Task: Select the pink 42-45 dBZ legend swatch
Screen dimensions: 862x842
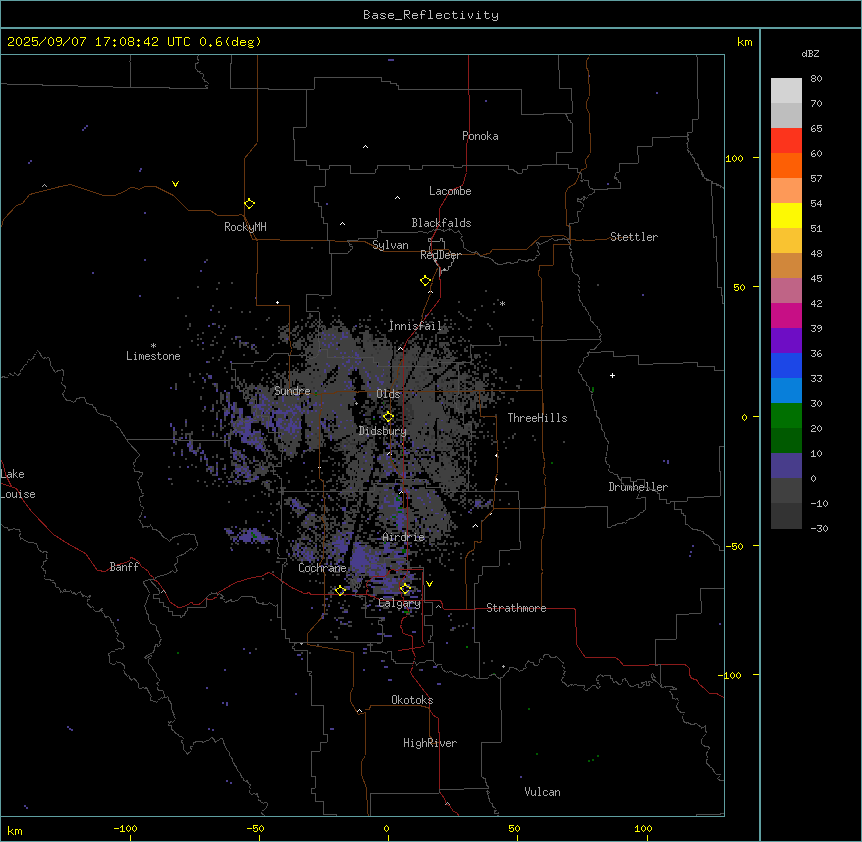Action: pos(786,290)
